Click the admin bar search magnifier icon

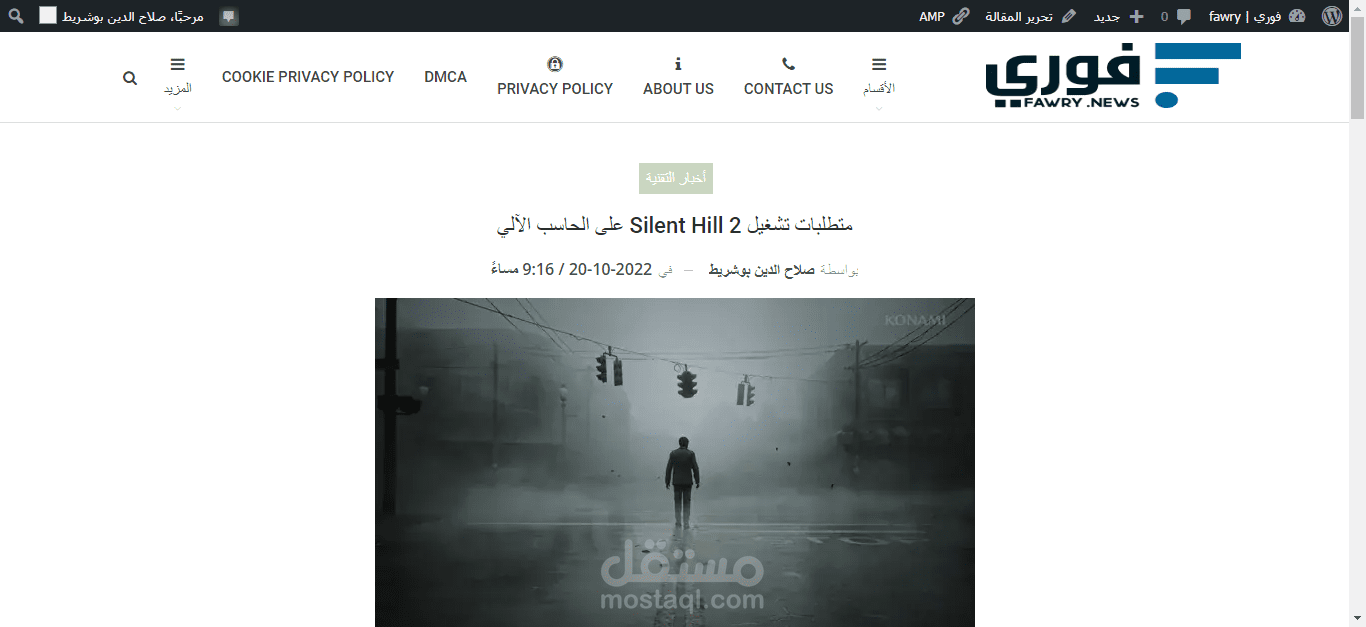click(x=16, y=16)
